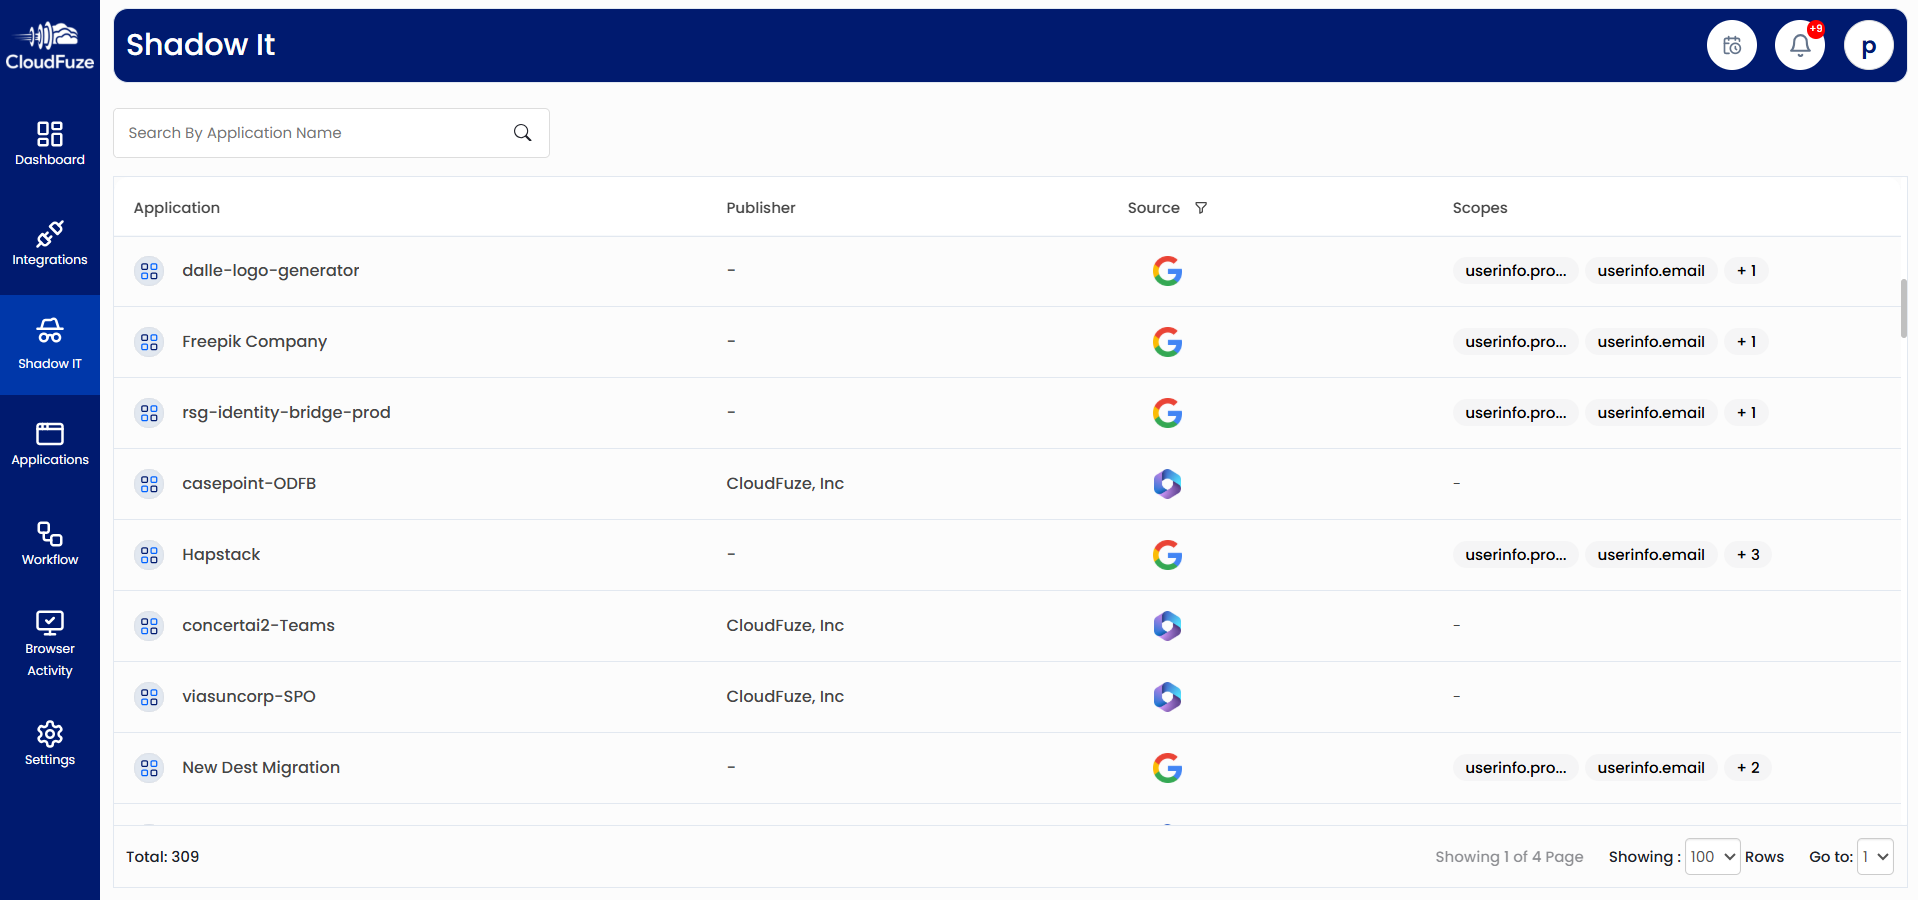1918x900 pixels.
Task: Click the search magnifier icon
Action: click(521, 132)
